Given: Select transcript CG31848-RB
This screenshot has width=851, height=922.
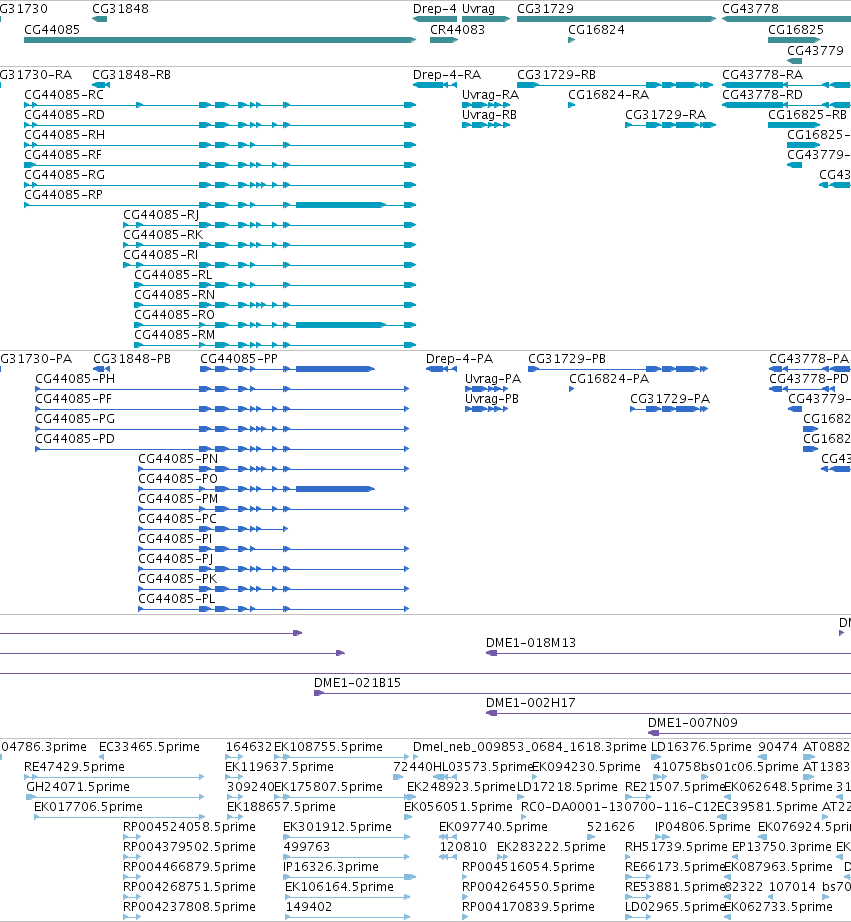Looking at the screenshot, I should point(132,75).
